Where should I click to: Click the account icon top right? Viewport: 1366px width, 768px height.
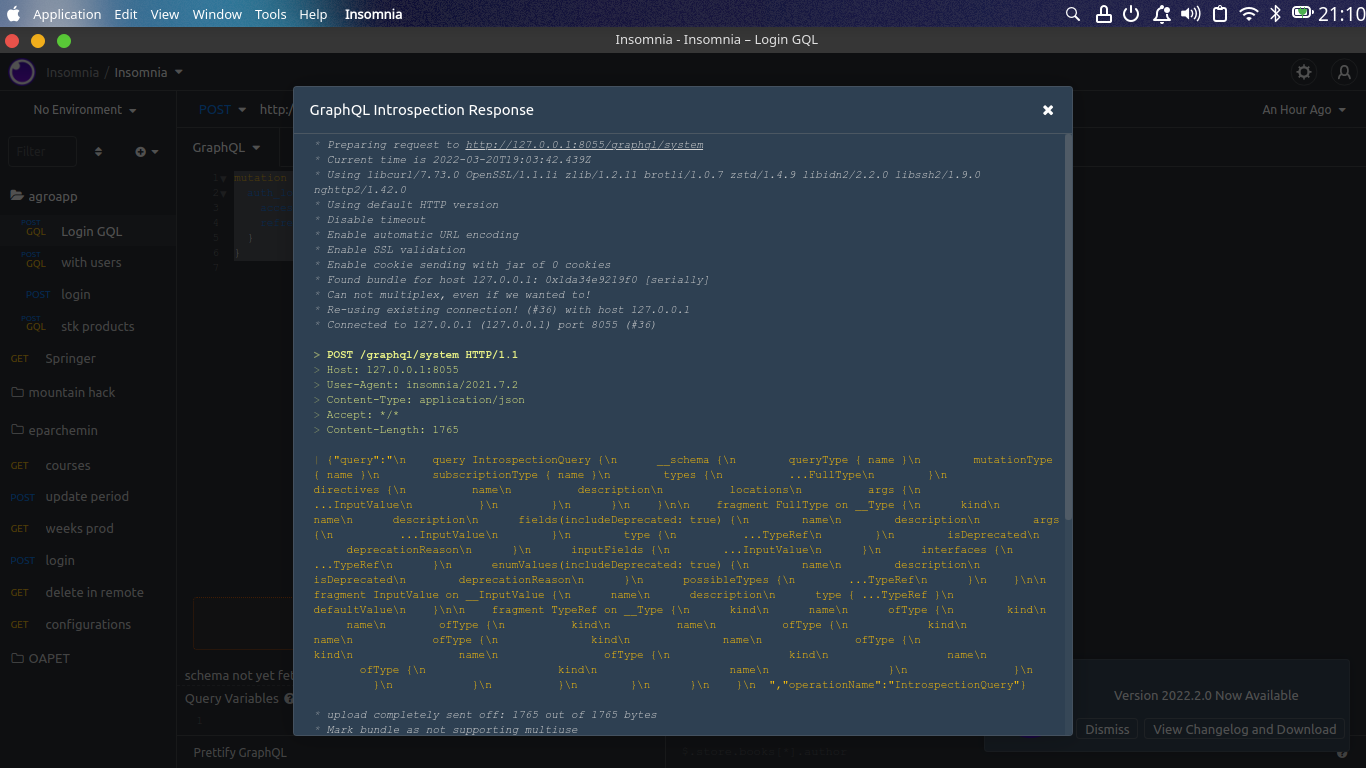[1345, 72]
